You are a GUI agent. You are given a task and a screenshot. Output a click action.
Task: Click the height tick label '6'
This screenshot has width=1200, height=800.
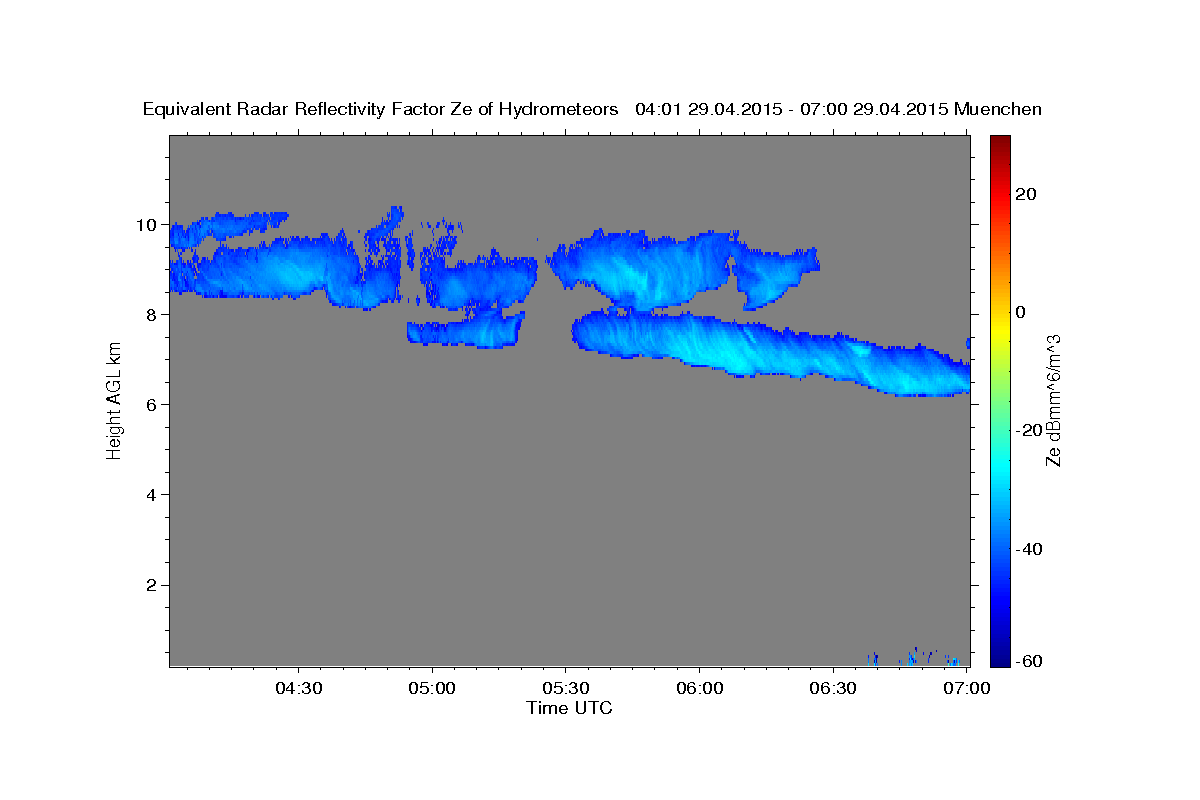(152, 405)
